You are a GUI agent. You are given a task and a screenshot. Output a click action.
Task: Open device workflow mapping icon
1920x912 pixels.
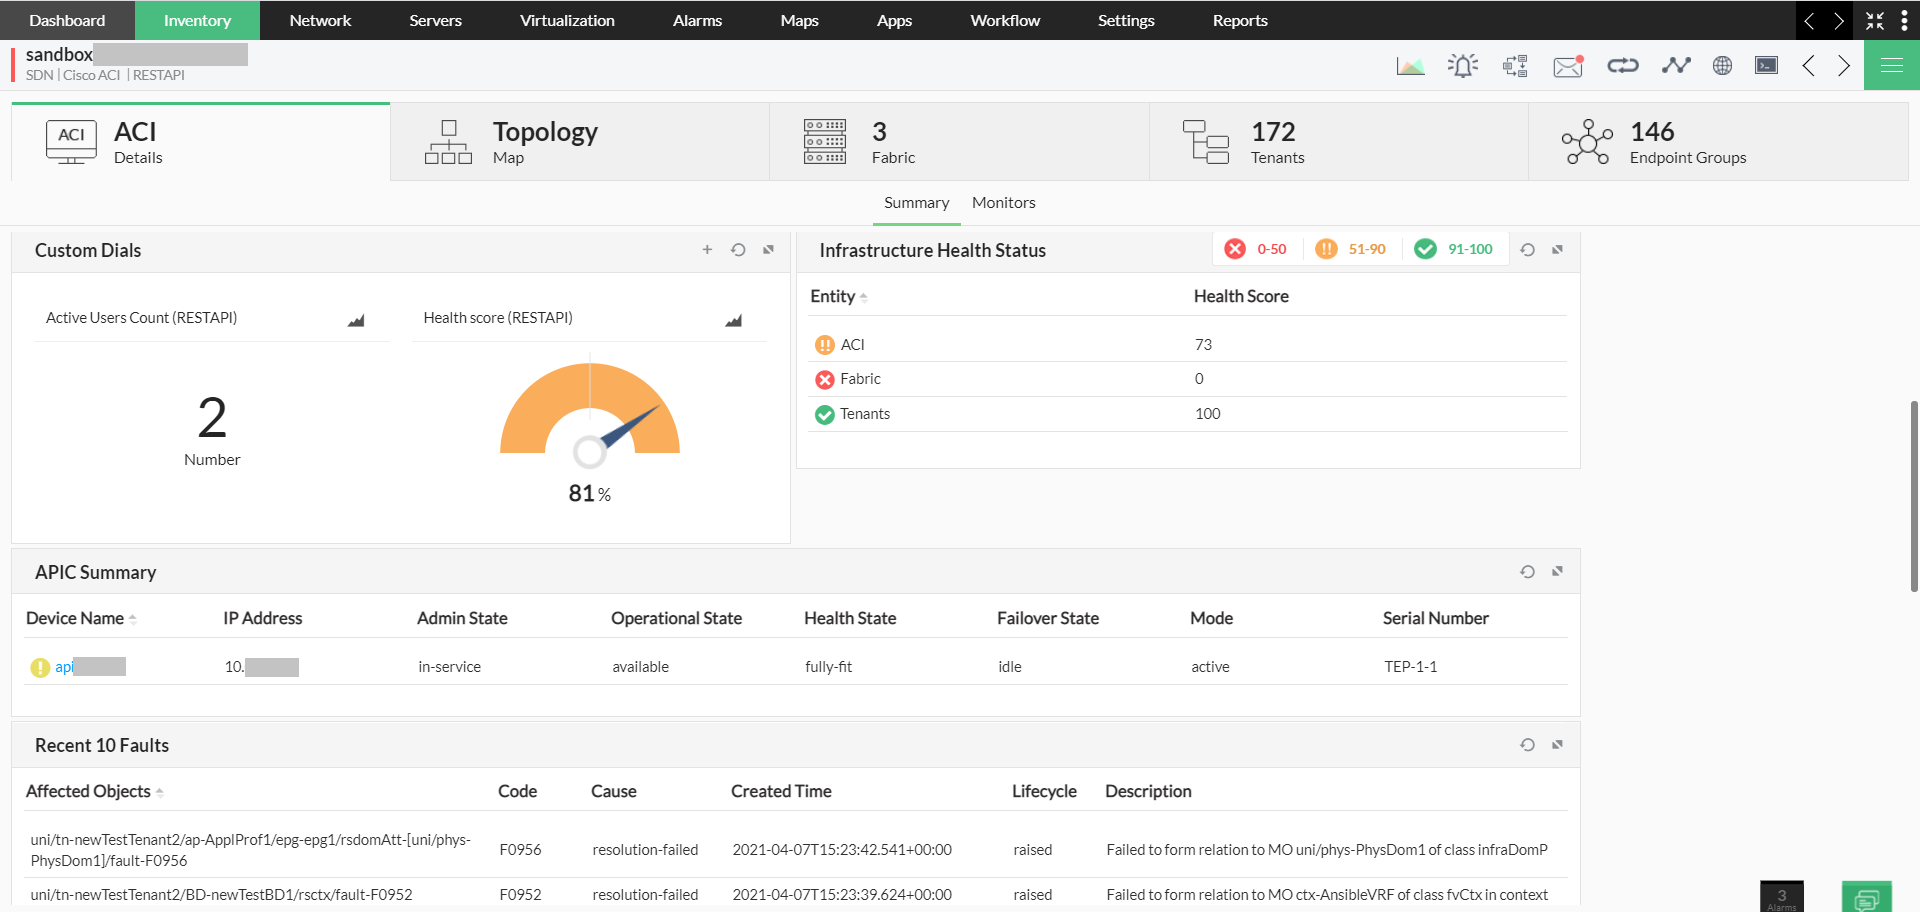1514,65
